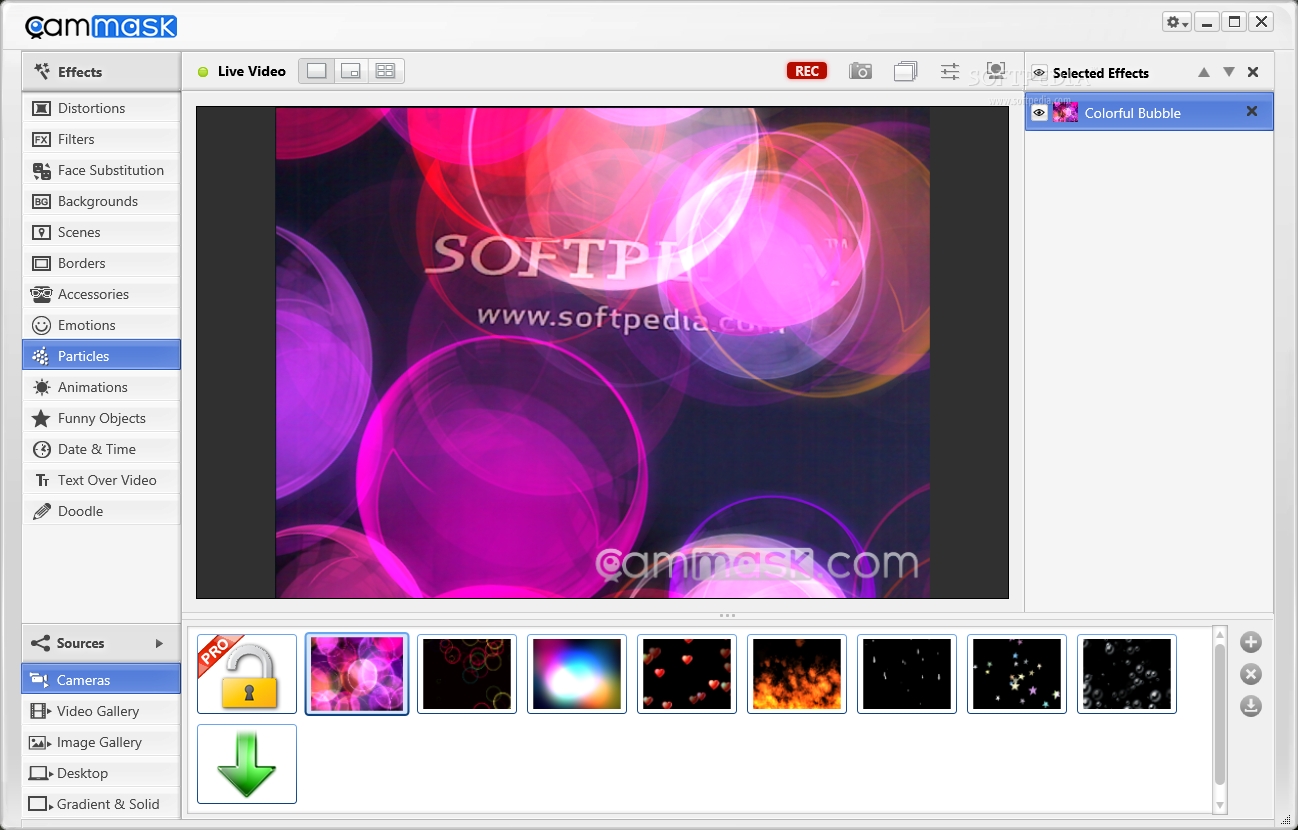Image resolution: width=1298 pixels, height=830 pixels.
Task: Apply the colorful stars particle thumbnail
Action: point(1017,674)
